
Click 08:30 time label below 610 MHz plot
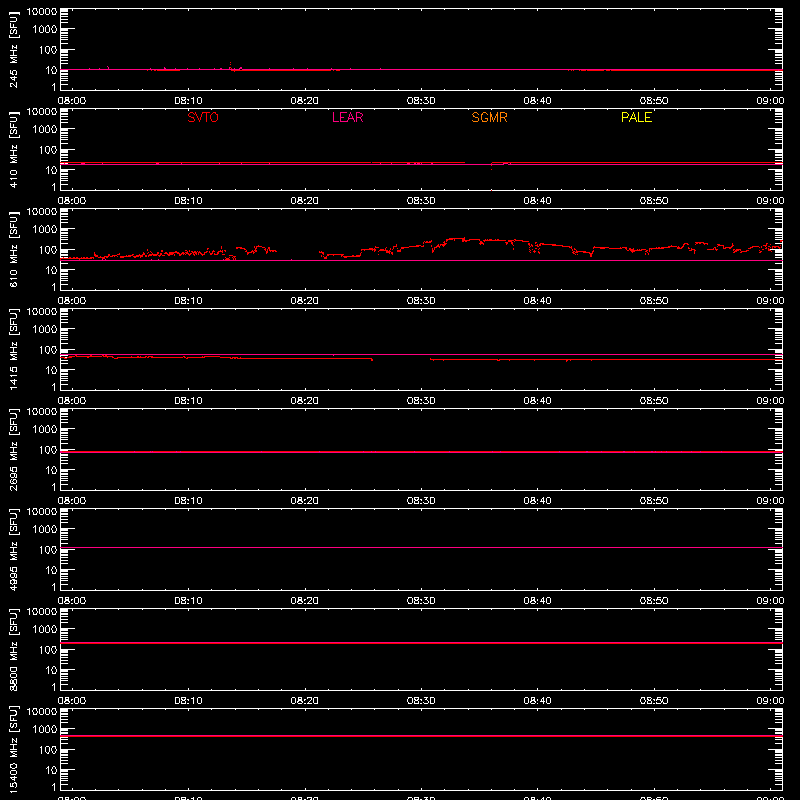(421, 301)
